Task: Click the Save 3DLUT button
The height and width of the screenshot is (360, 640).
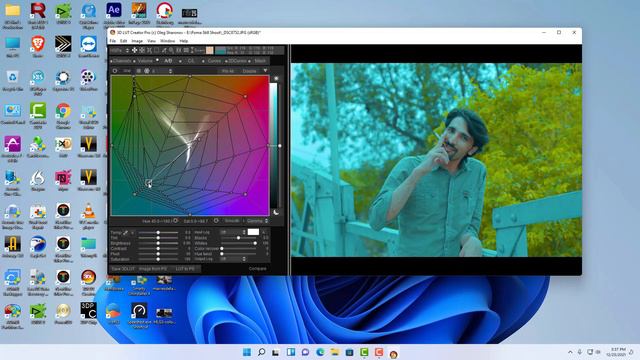Action: click(x=123, y=269)
